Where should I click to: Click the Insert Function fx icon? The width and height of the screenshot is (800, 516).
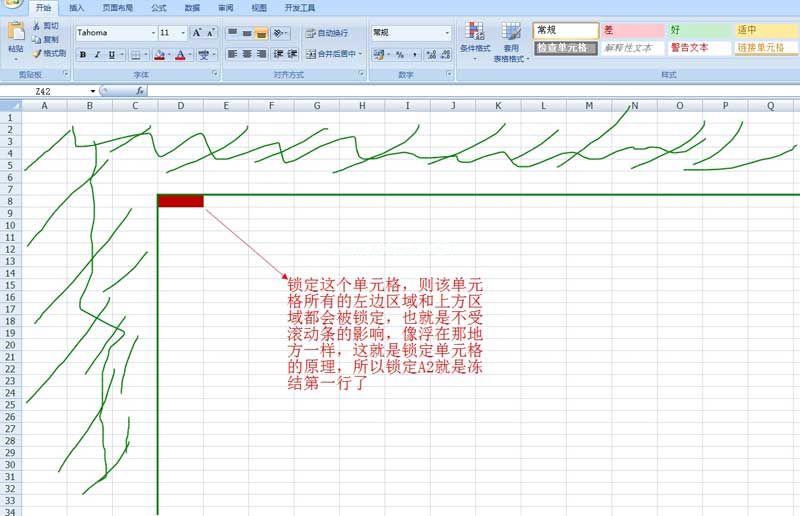(x=139, y=91)
